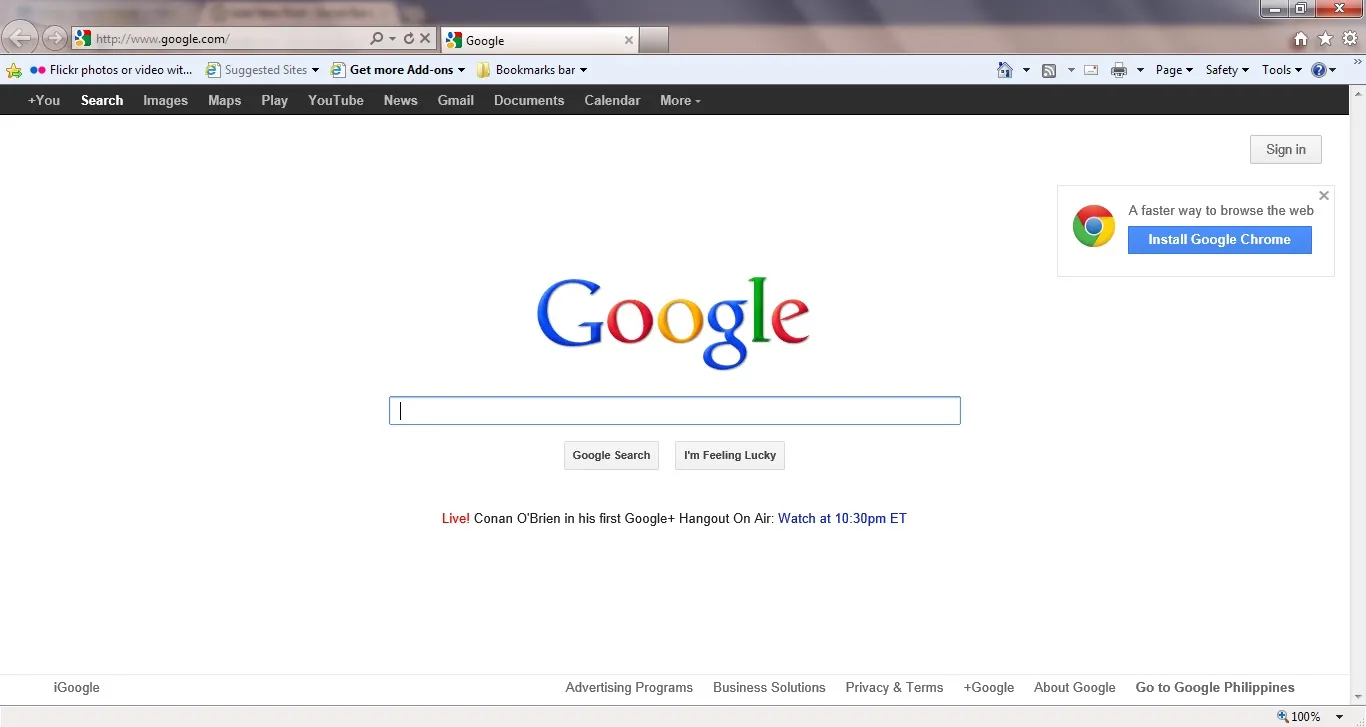Open the Page menu
Viewport: 1366px width, 727px height.
[1174, 70]
